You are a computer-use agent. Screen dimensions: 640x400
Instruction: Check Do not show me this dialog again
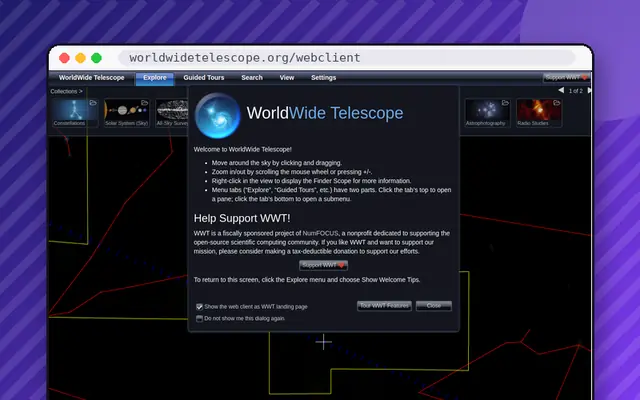pos(199,318)
